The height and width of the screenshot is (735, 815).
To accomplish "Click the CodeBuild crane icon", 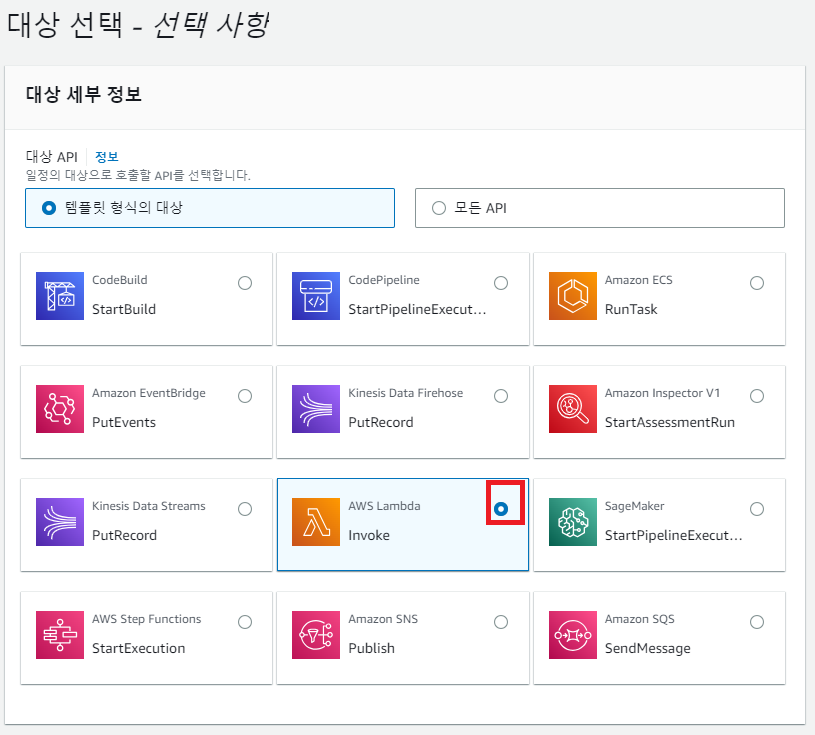I will (60, 296).
